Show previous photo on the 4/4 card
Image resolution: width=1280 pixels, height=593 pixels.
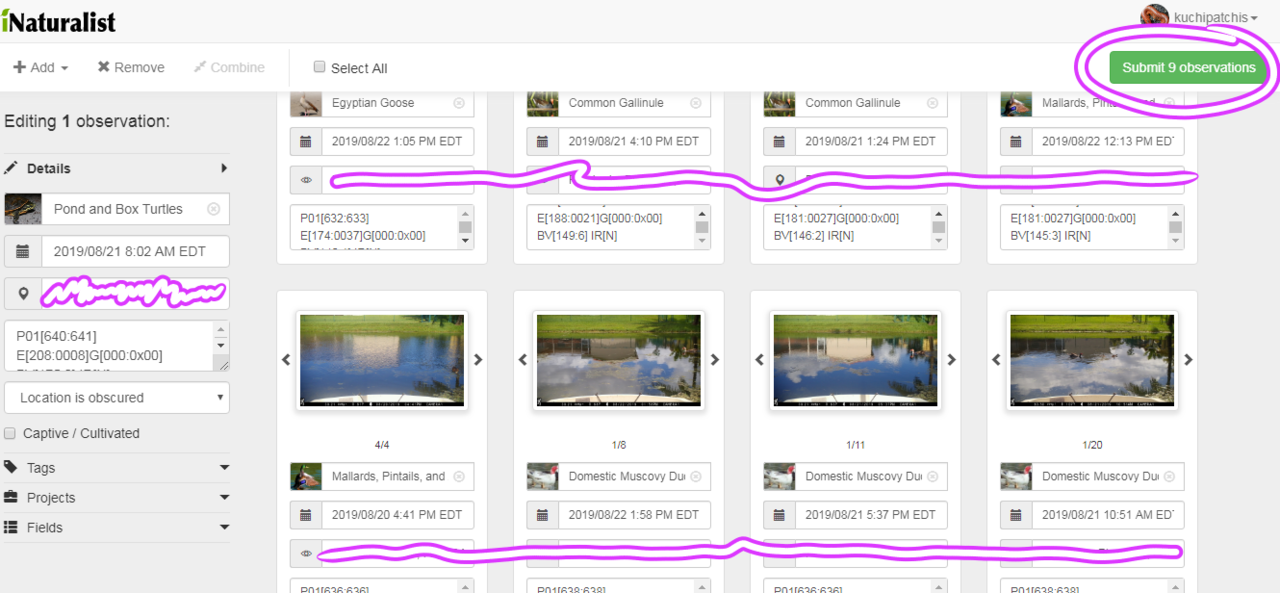pyautogui.click(x=286, y=360)
